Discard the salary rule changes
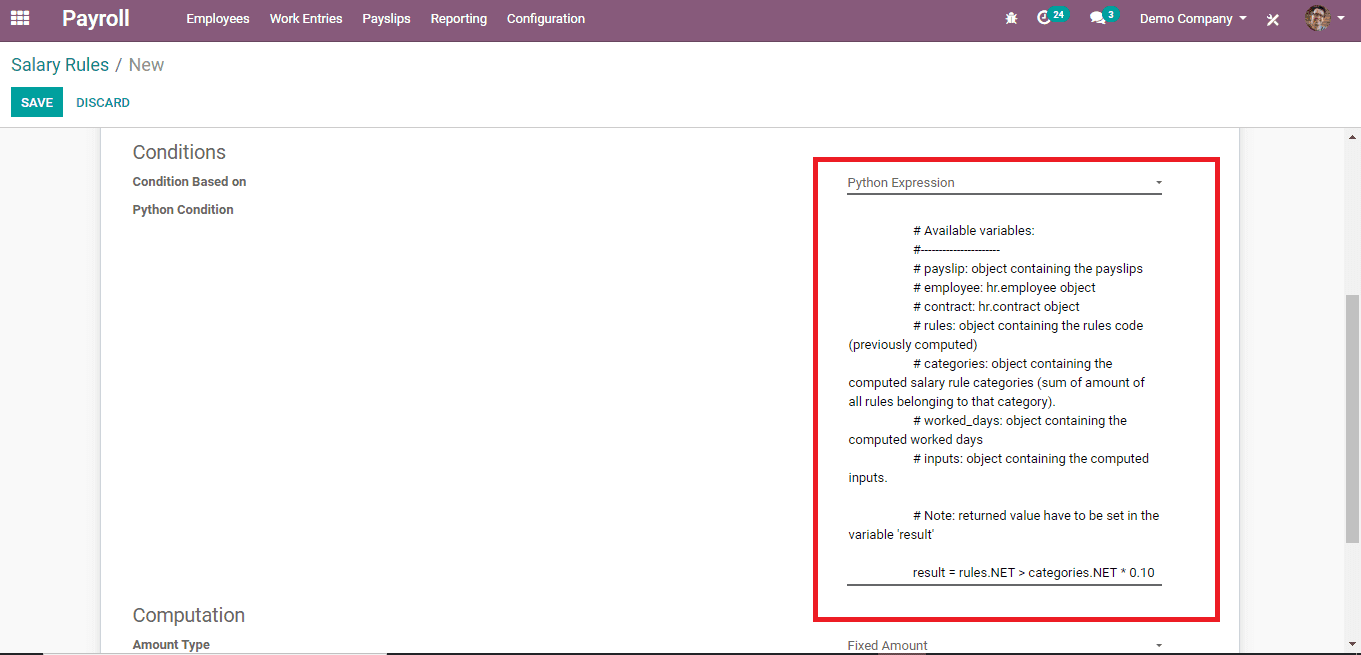The image size is (1361, 655). (103, 102)
